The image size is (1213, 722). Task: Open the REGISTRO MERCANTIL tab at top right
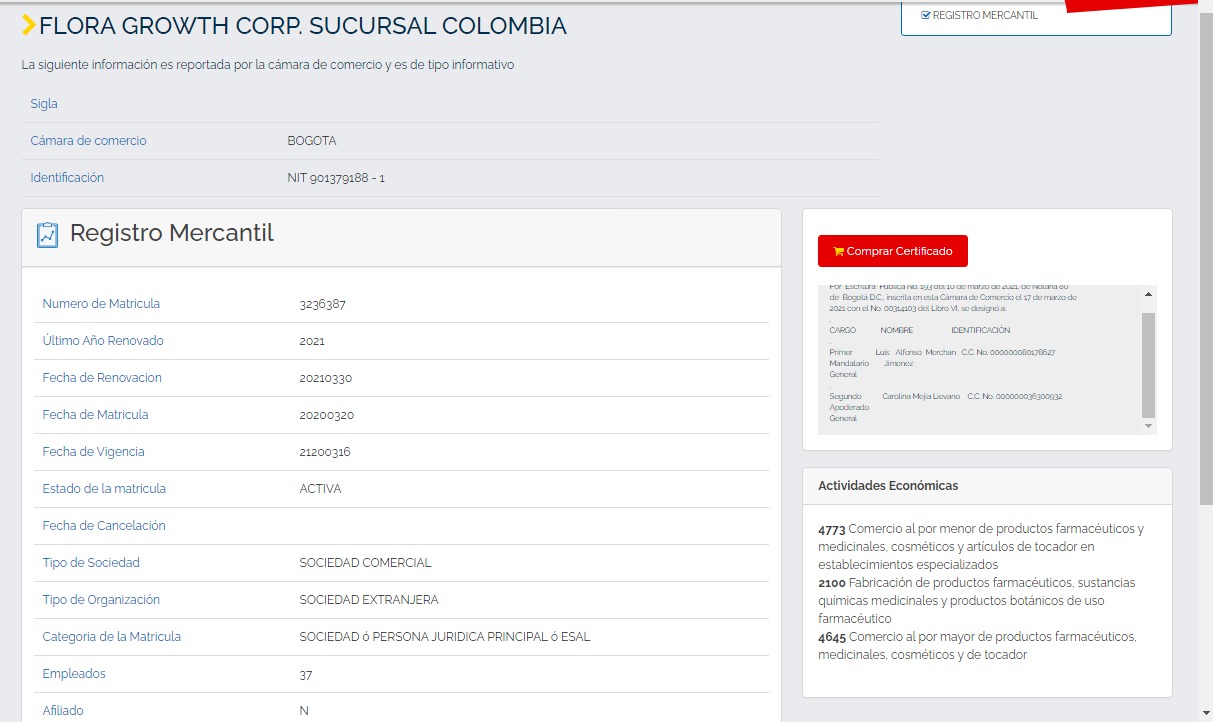point(1036,17)
